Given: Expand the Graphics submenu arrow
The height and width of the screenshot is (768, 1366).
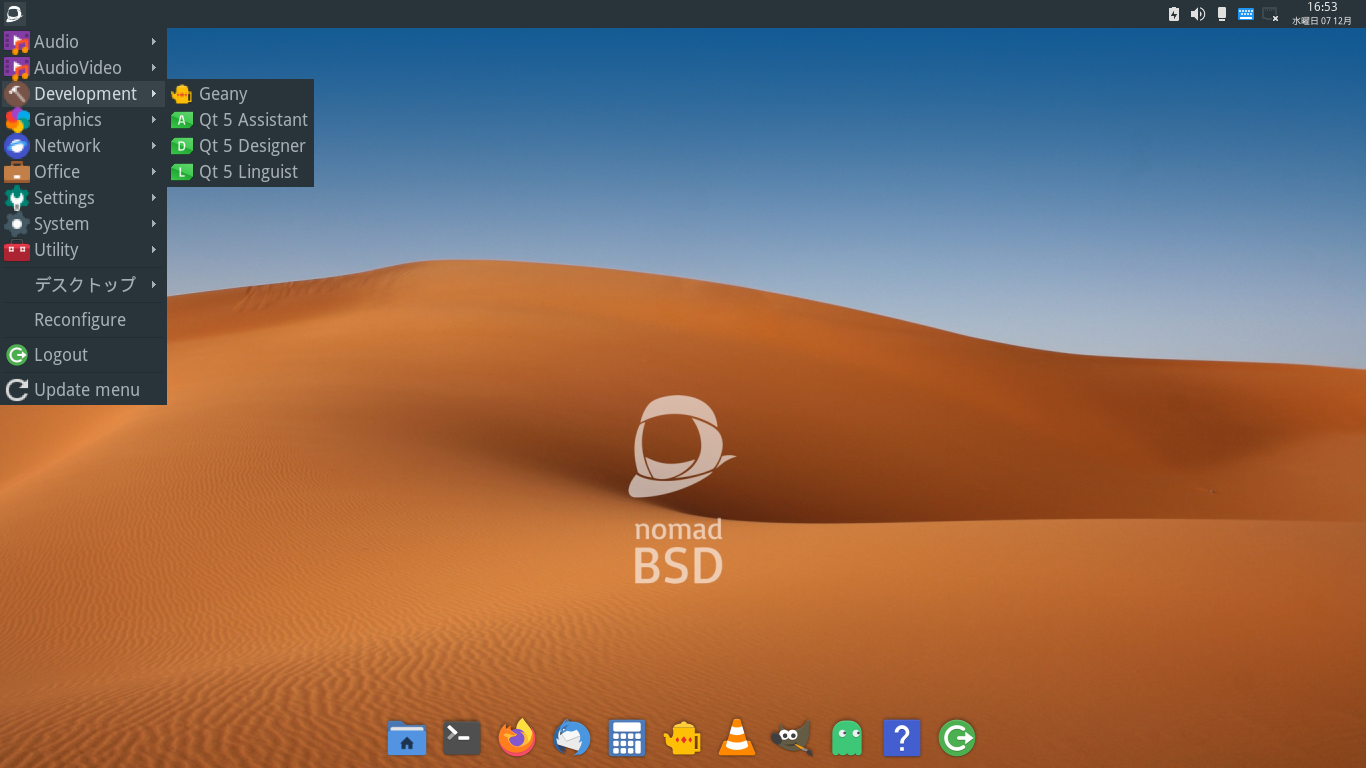Looking at the screenshot, I should 154,119.
